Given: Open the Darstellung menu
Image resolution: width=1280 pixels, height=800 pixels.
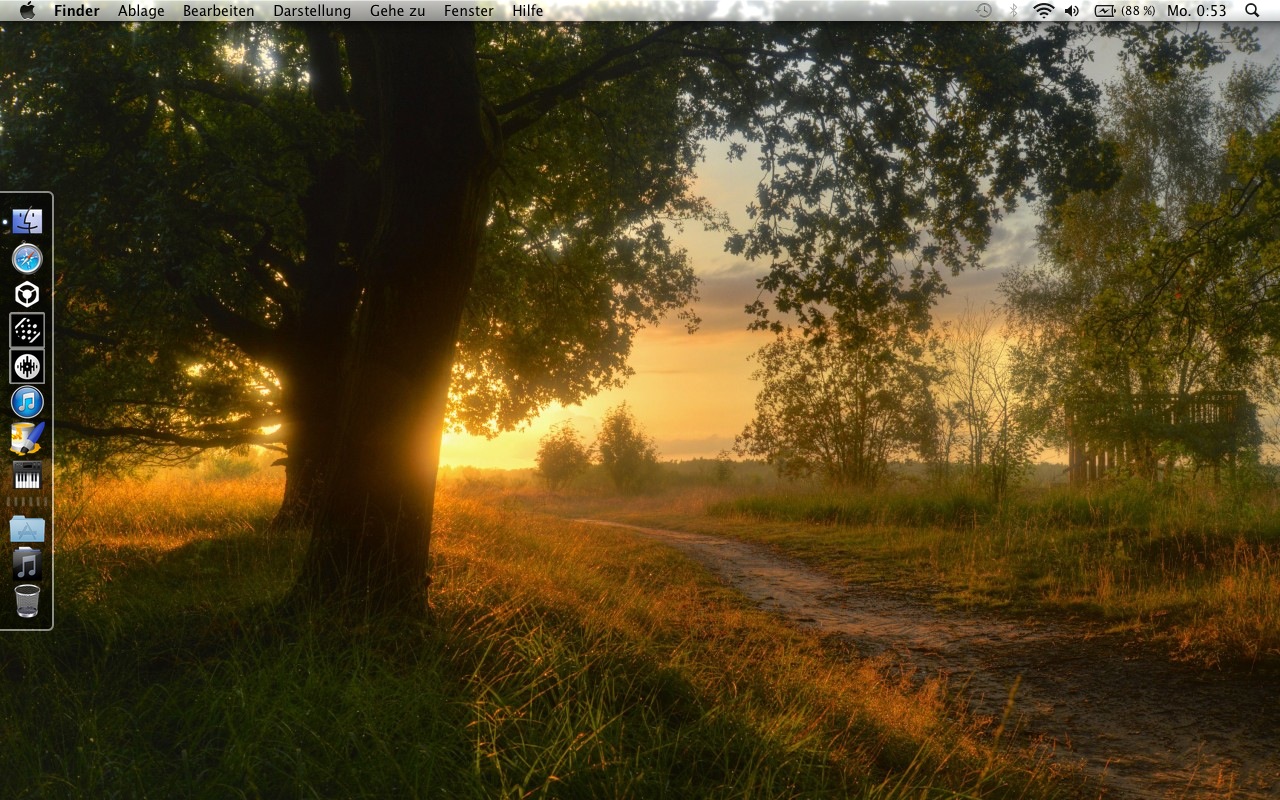Looking at the screenshot, I should tap(312, 11).
